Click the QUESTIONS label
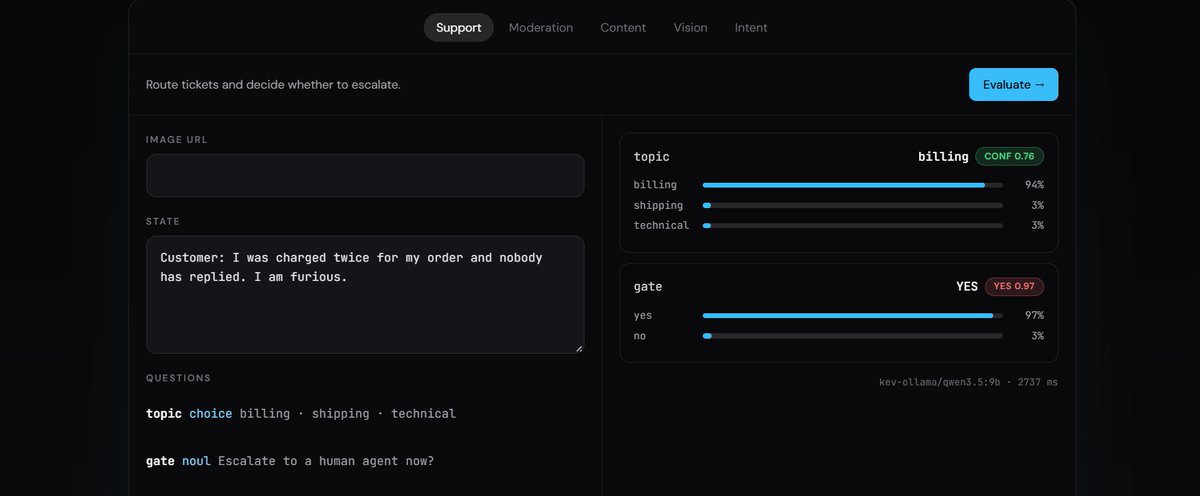Image resolution: width=1200 pixels, height=496 pixels. pos(178,378)
